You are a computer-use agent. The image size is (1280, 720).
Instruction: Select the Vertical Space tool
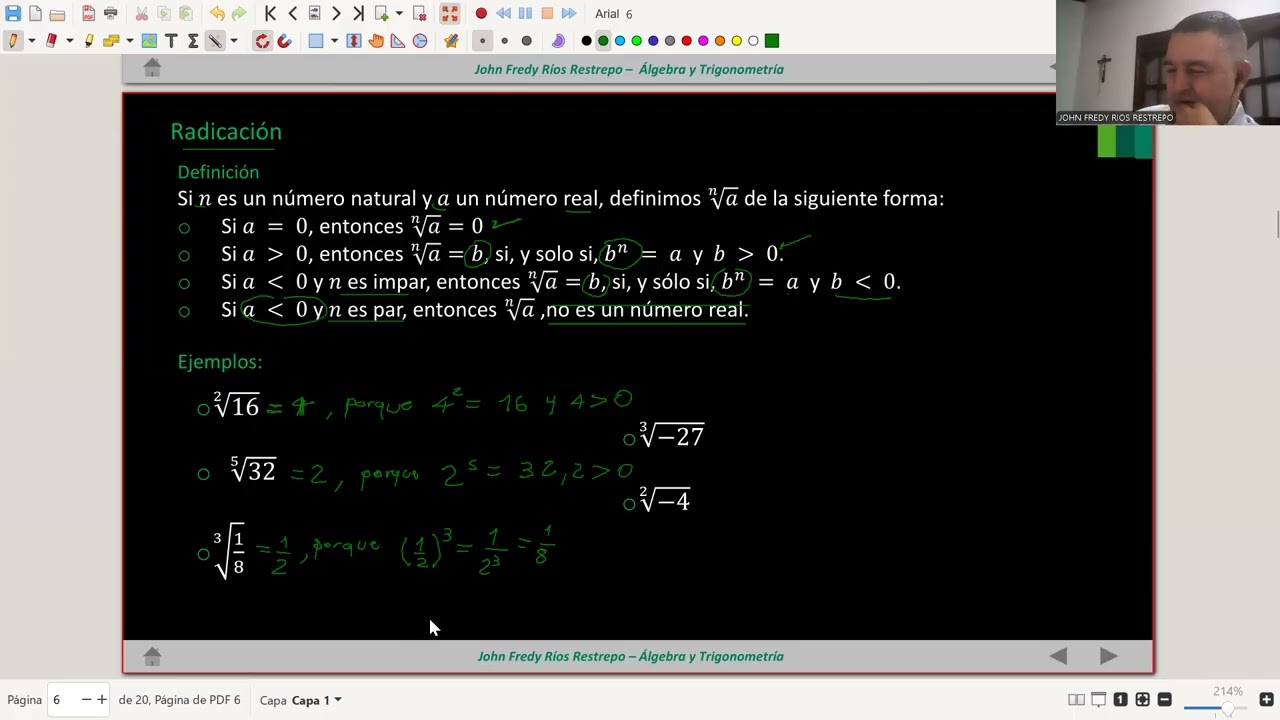pos(353,41)
